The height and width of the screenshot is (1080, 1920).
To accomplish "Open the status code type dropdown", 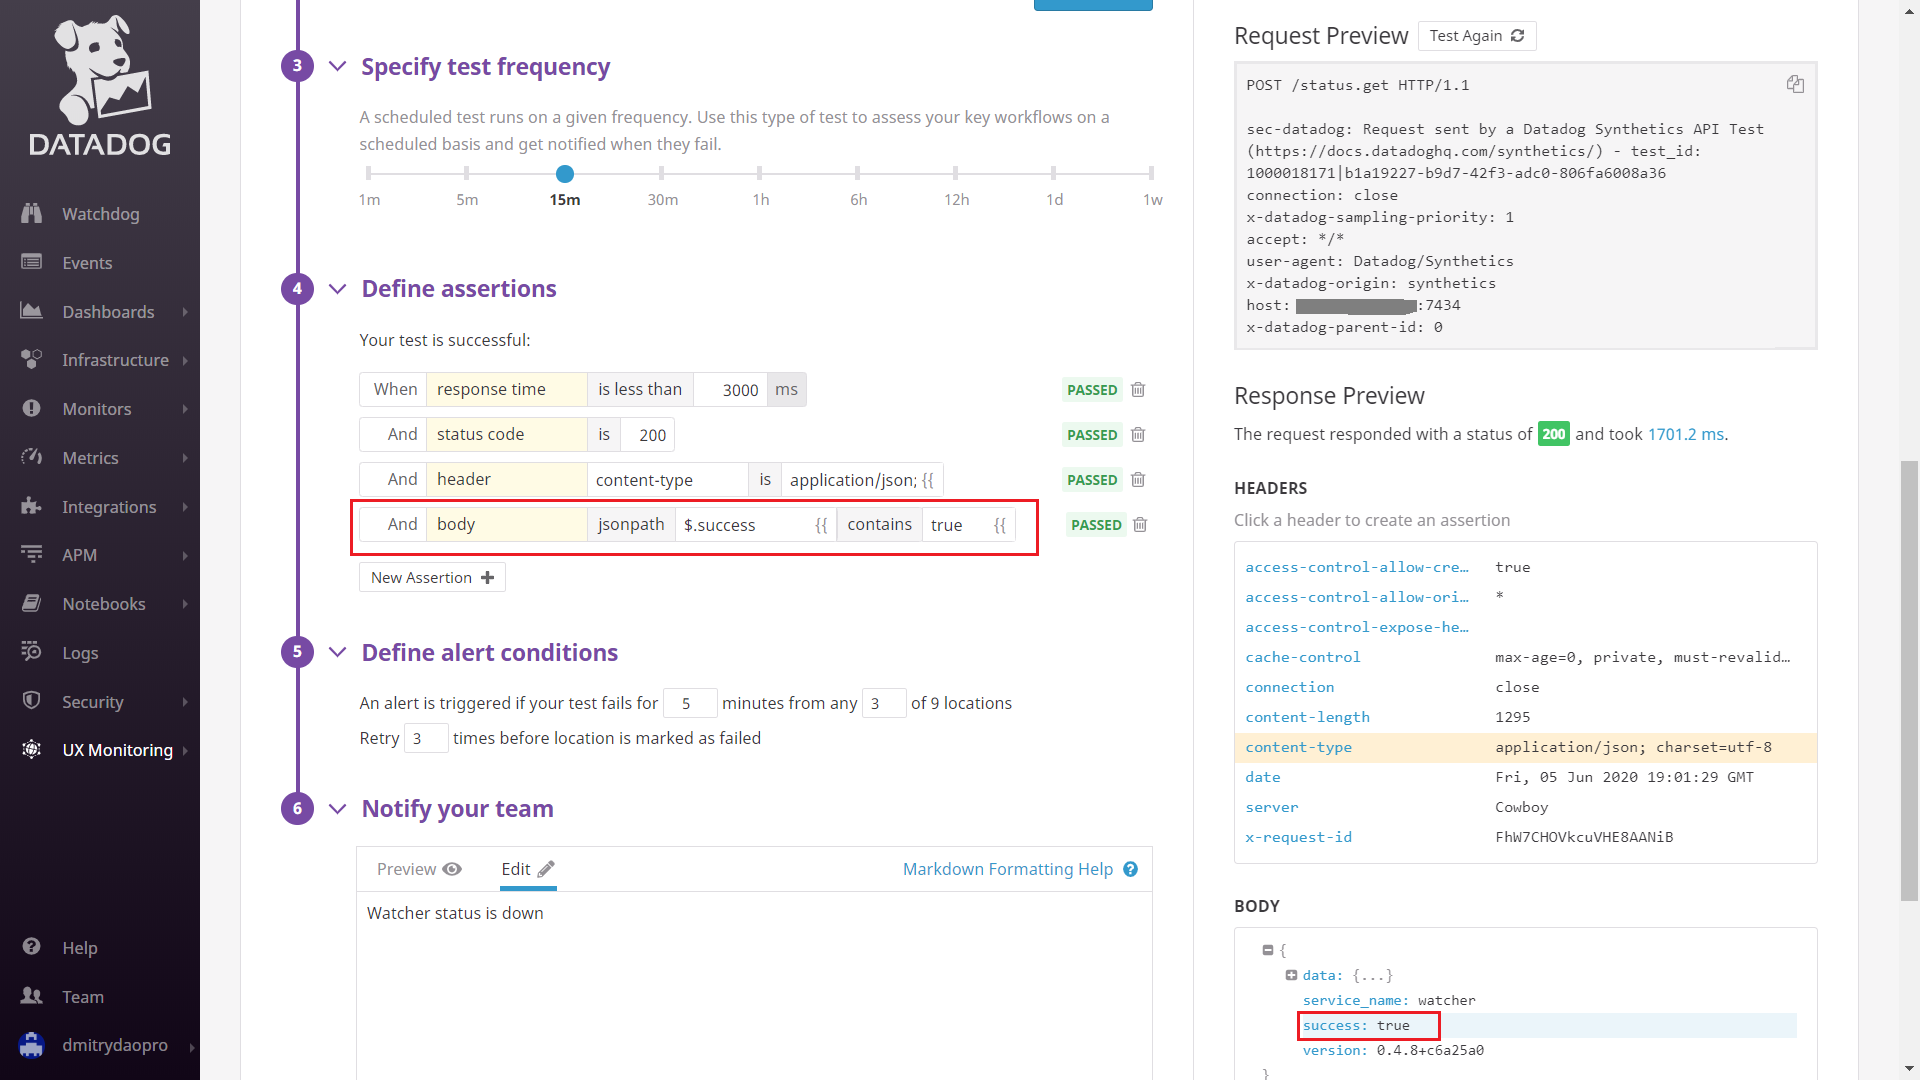I will 507,435.
